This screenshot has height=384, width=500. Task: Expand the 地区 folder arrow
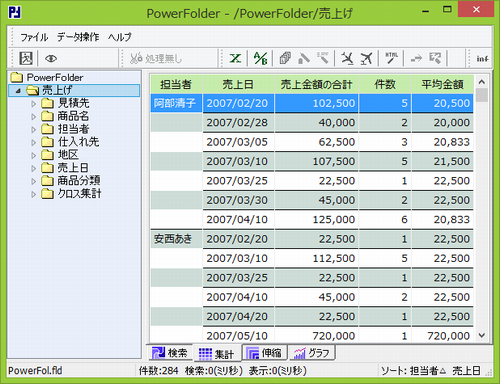33,155
